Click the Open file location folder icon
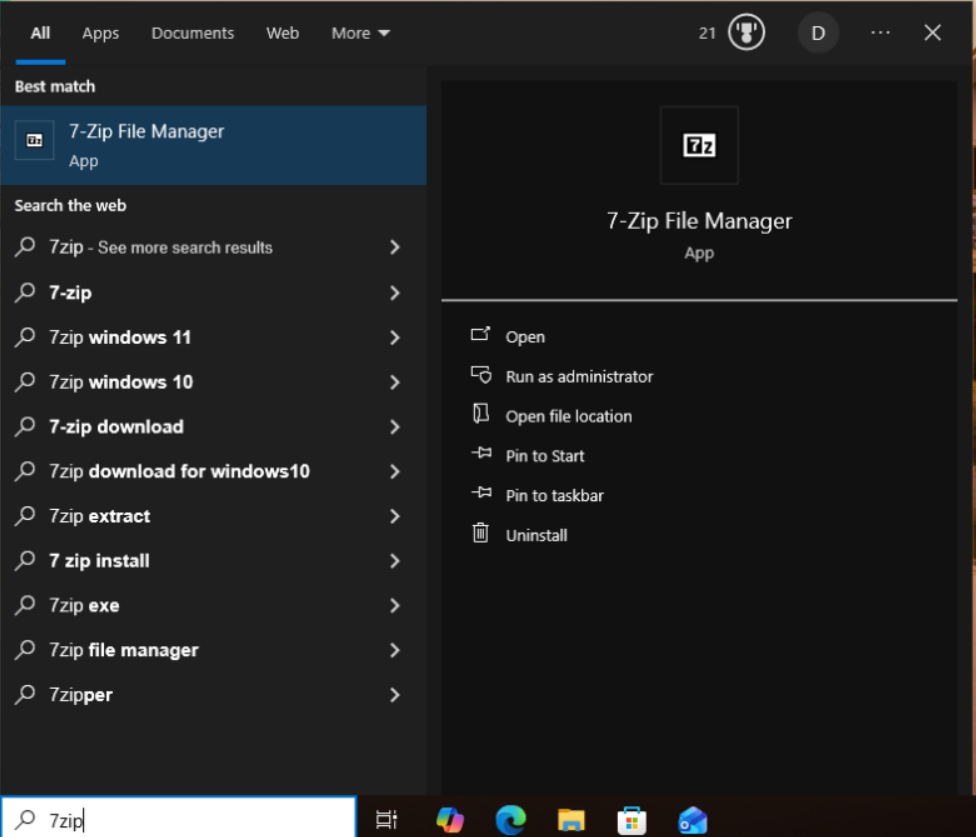 481,413
